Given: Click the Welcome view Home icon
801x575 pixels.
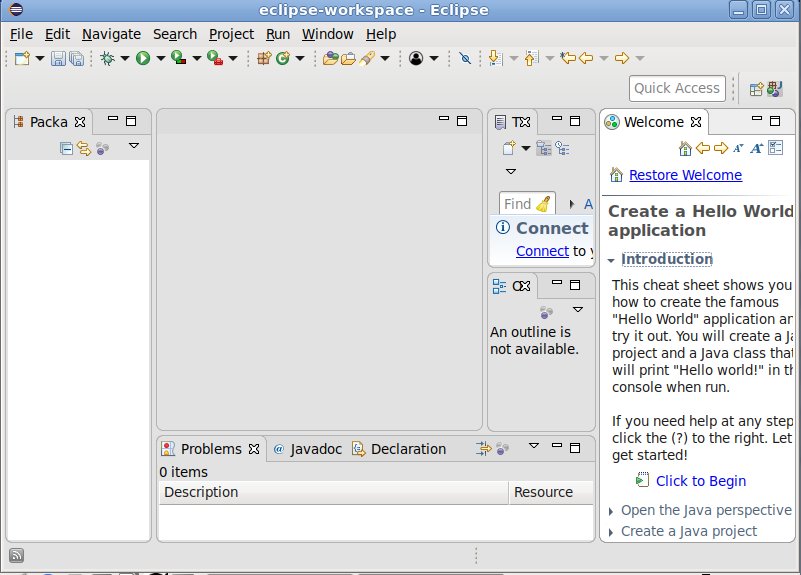Looking at the screenshot, I should click(x=685, y=149).
